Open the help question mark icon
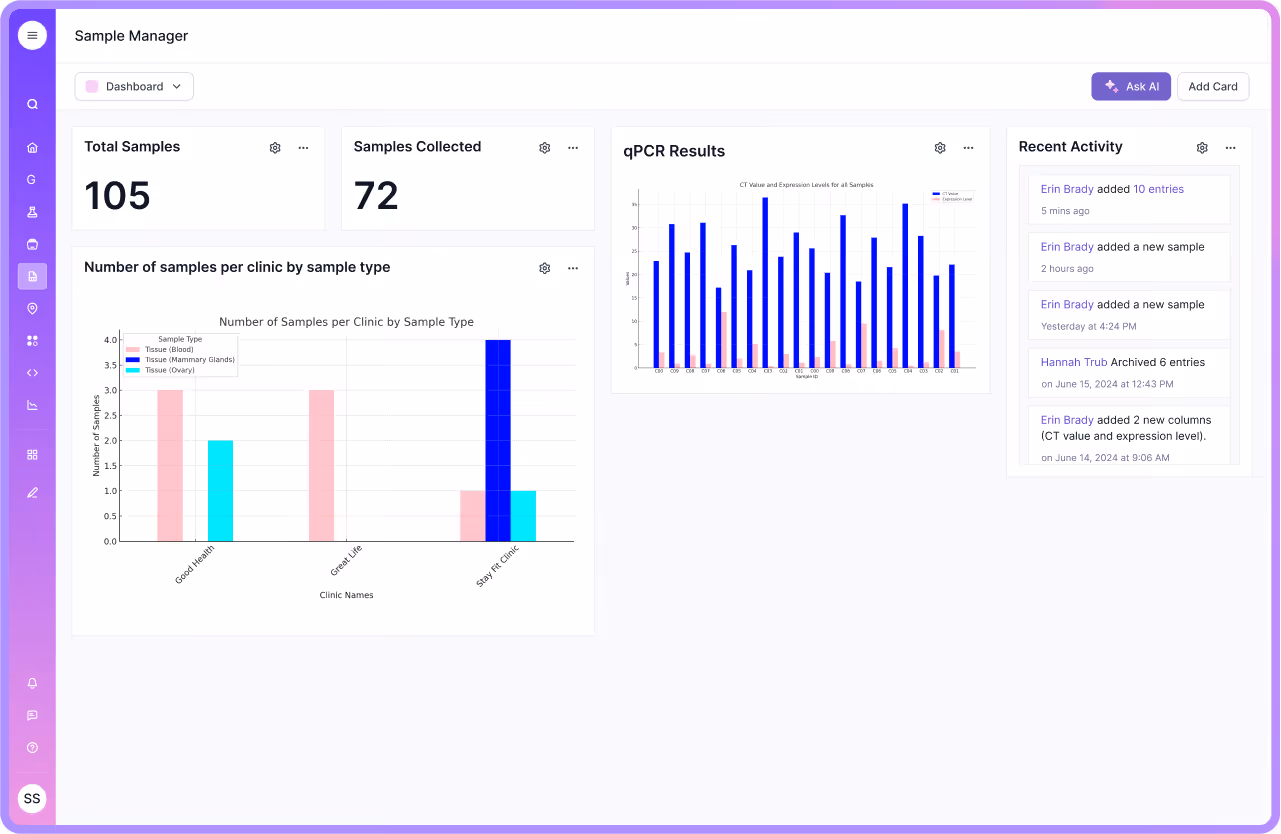The height and width of the screenshot is (834, 1281). (31, 747)
